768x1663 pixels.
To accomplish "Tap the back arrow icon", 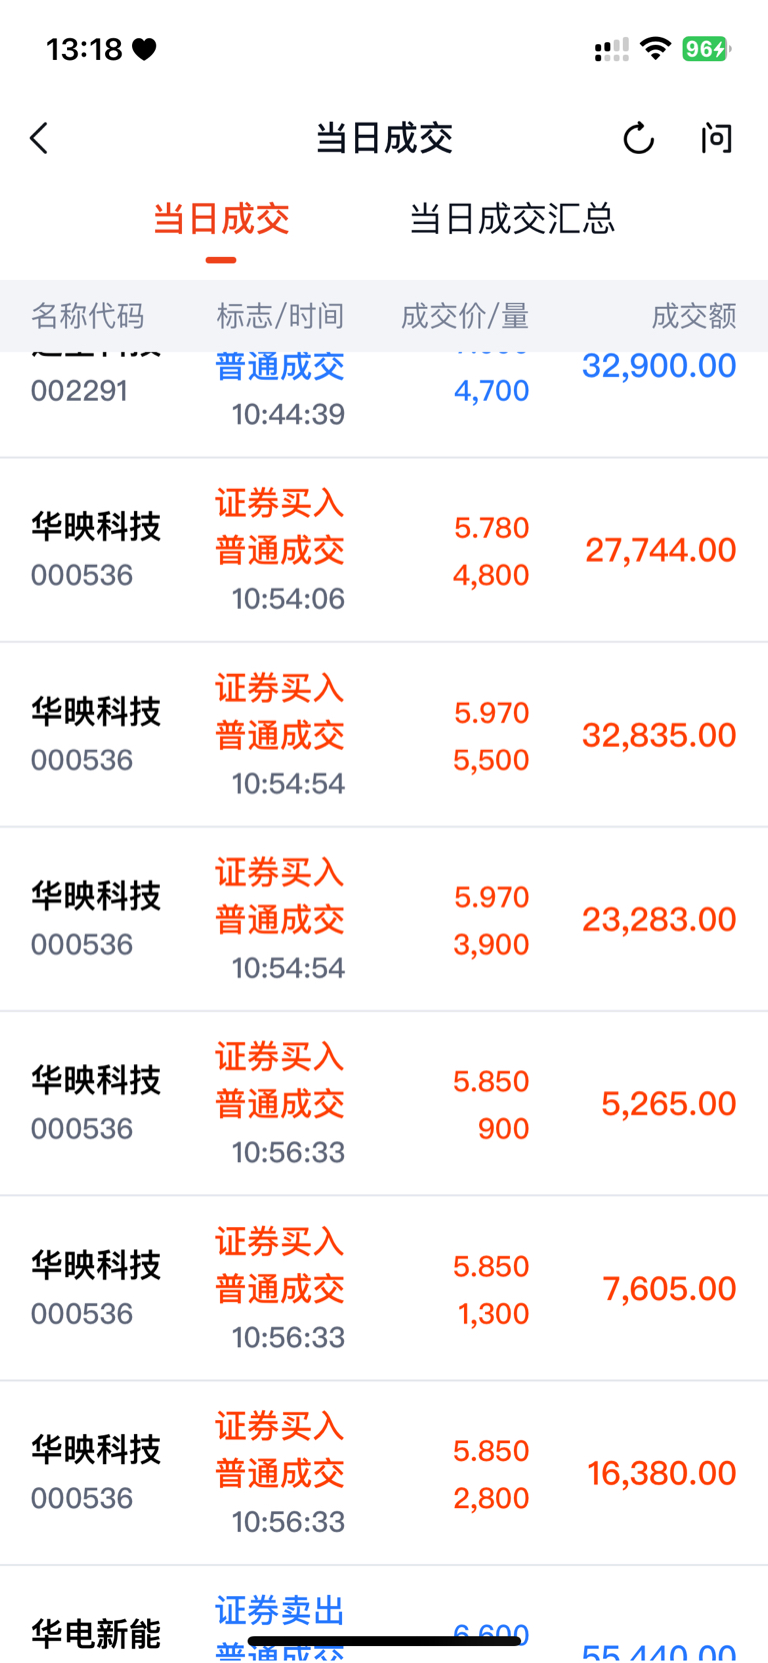I will point(40,138).
